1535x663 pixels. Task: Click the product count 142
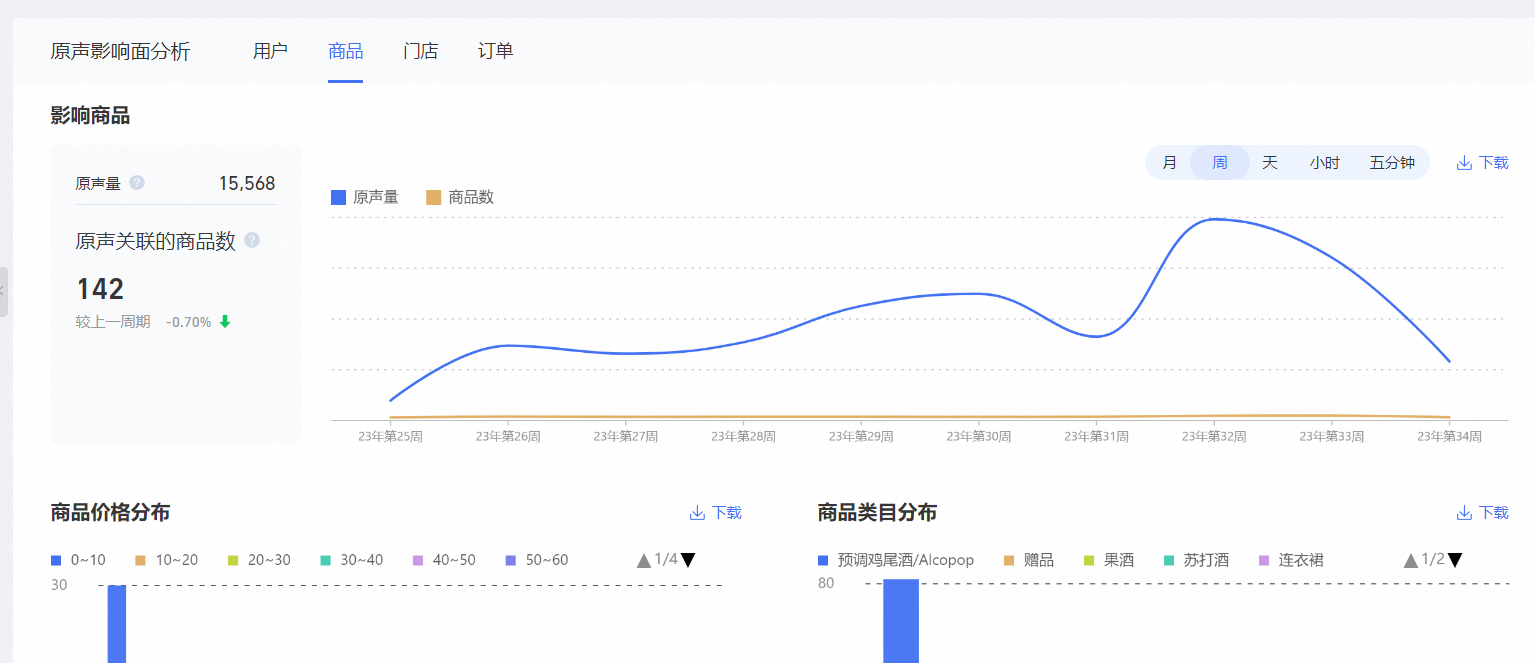pos(100,290)
